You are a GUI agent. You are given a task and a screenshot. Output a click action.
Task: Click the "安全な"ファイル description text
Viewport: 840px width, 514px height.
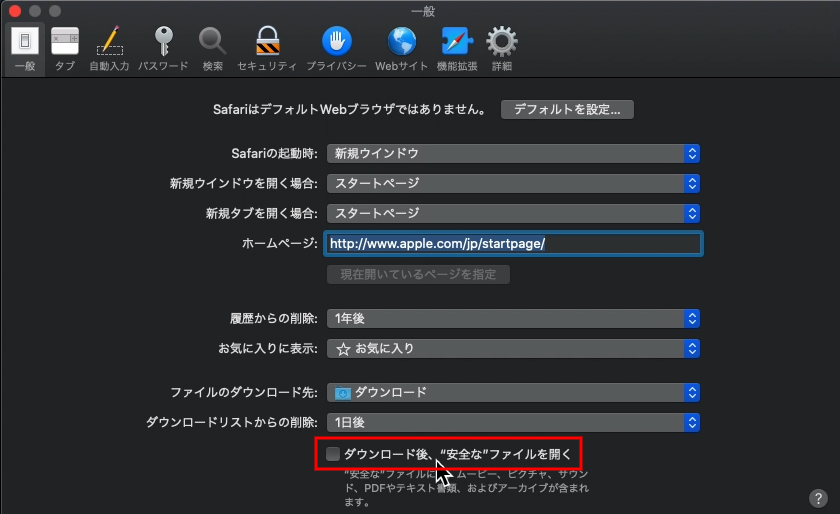[x=466, y=488]
